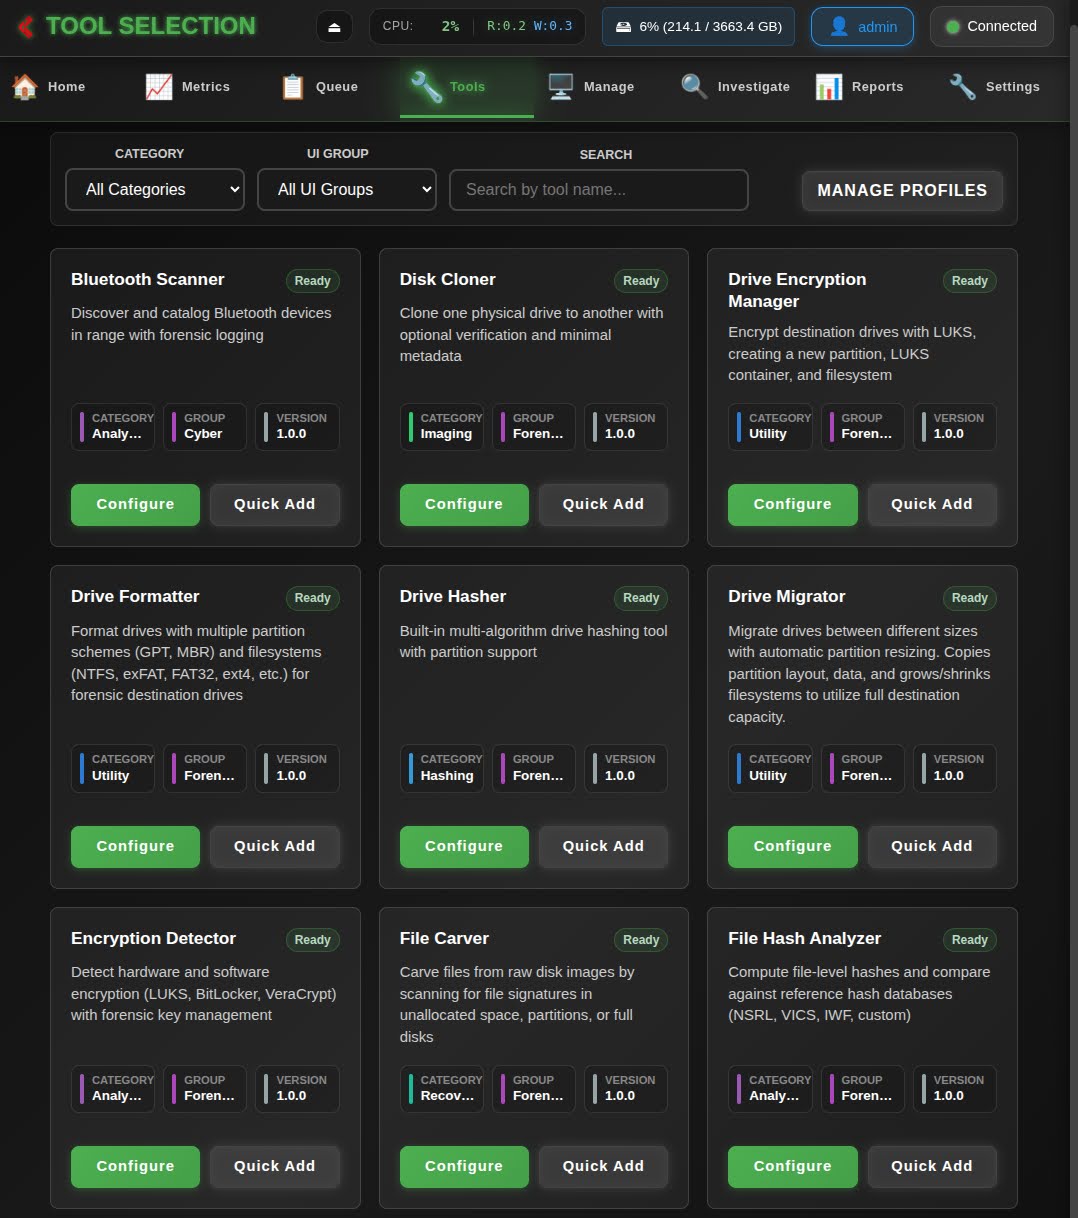
Task: Click the Drive Migrator Ready badge
Action: coord(970,598)
